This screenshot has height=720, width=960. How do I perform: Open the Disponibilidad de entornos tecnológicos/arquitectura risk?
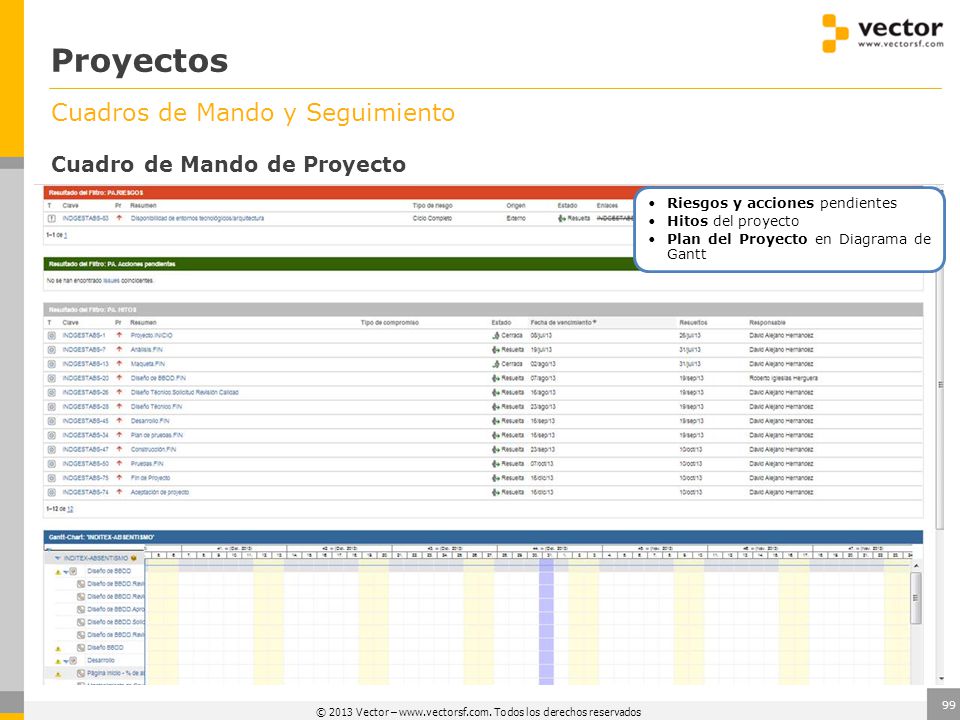click(x=197, y=219)
